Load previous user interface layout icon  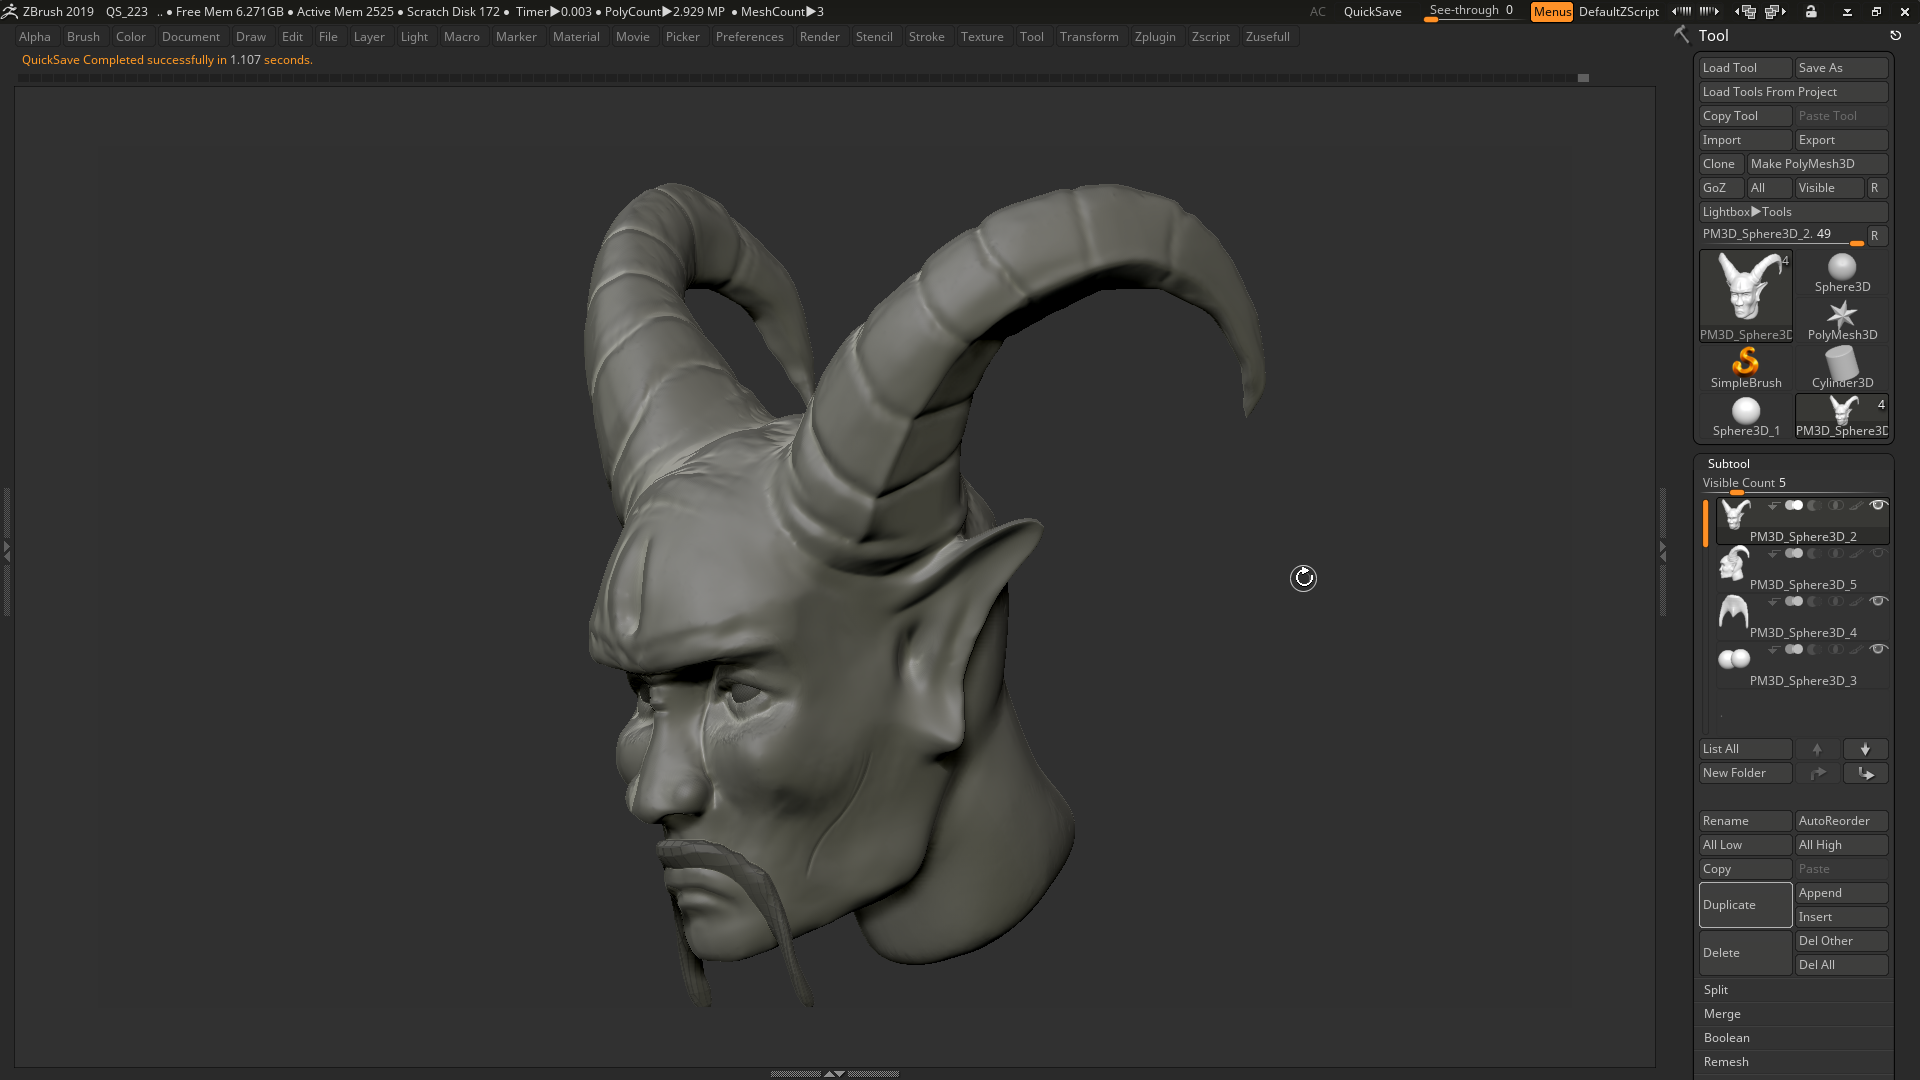(x=1746, y=11)
